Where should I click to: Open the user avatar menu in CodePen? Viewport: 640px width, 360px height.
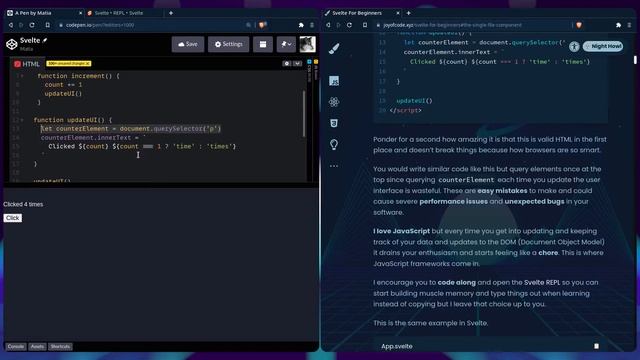(x=307, y=44)
